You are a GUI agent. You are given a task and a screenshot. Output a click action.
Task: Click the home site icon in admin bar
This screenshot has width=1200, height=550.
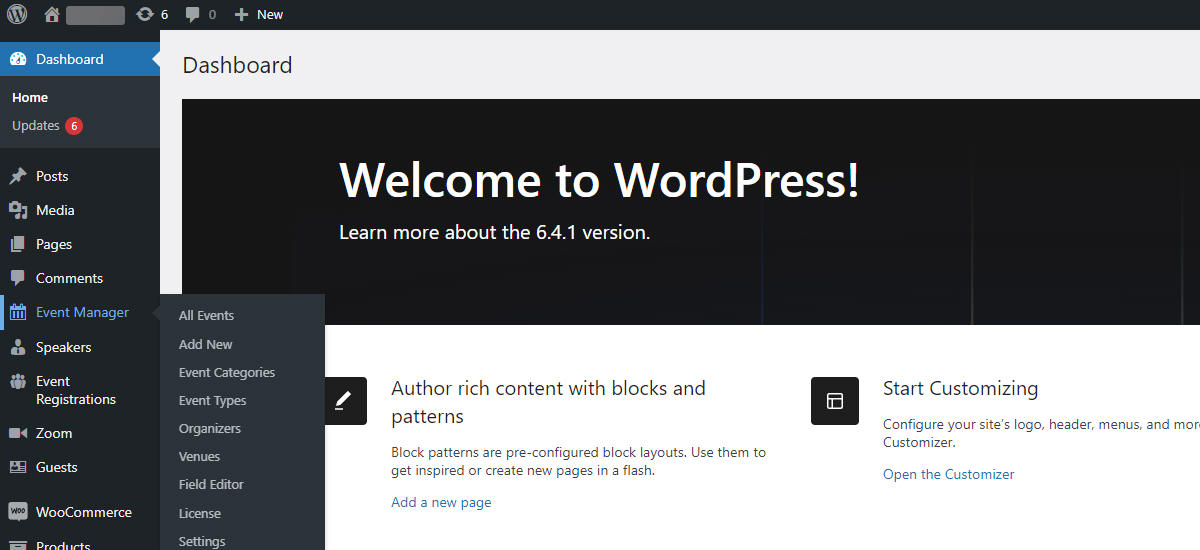click(x=52, y=15)
